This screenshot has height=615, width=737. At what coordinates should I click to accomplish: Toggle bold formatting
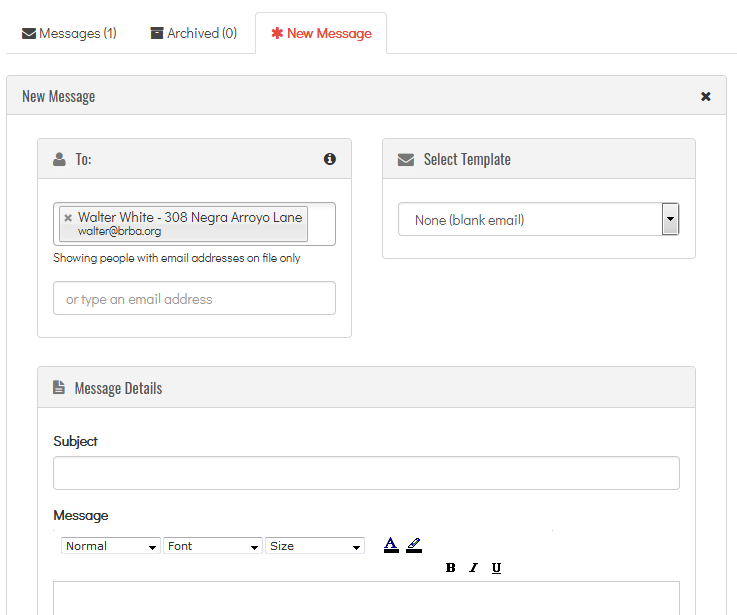pyautogui.click(x=450, y=568)
